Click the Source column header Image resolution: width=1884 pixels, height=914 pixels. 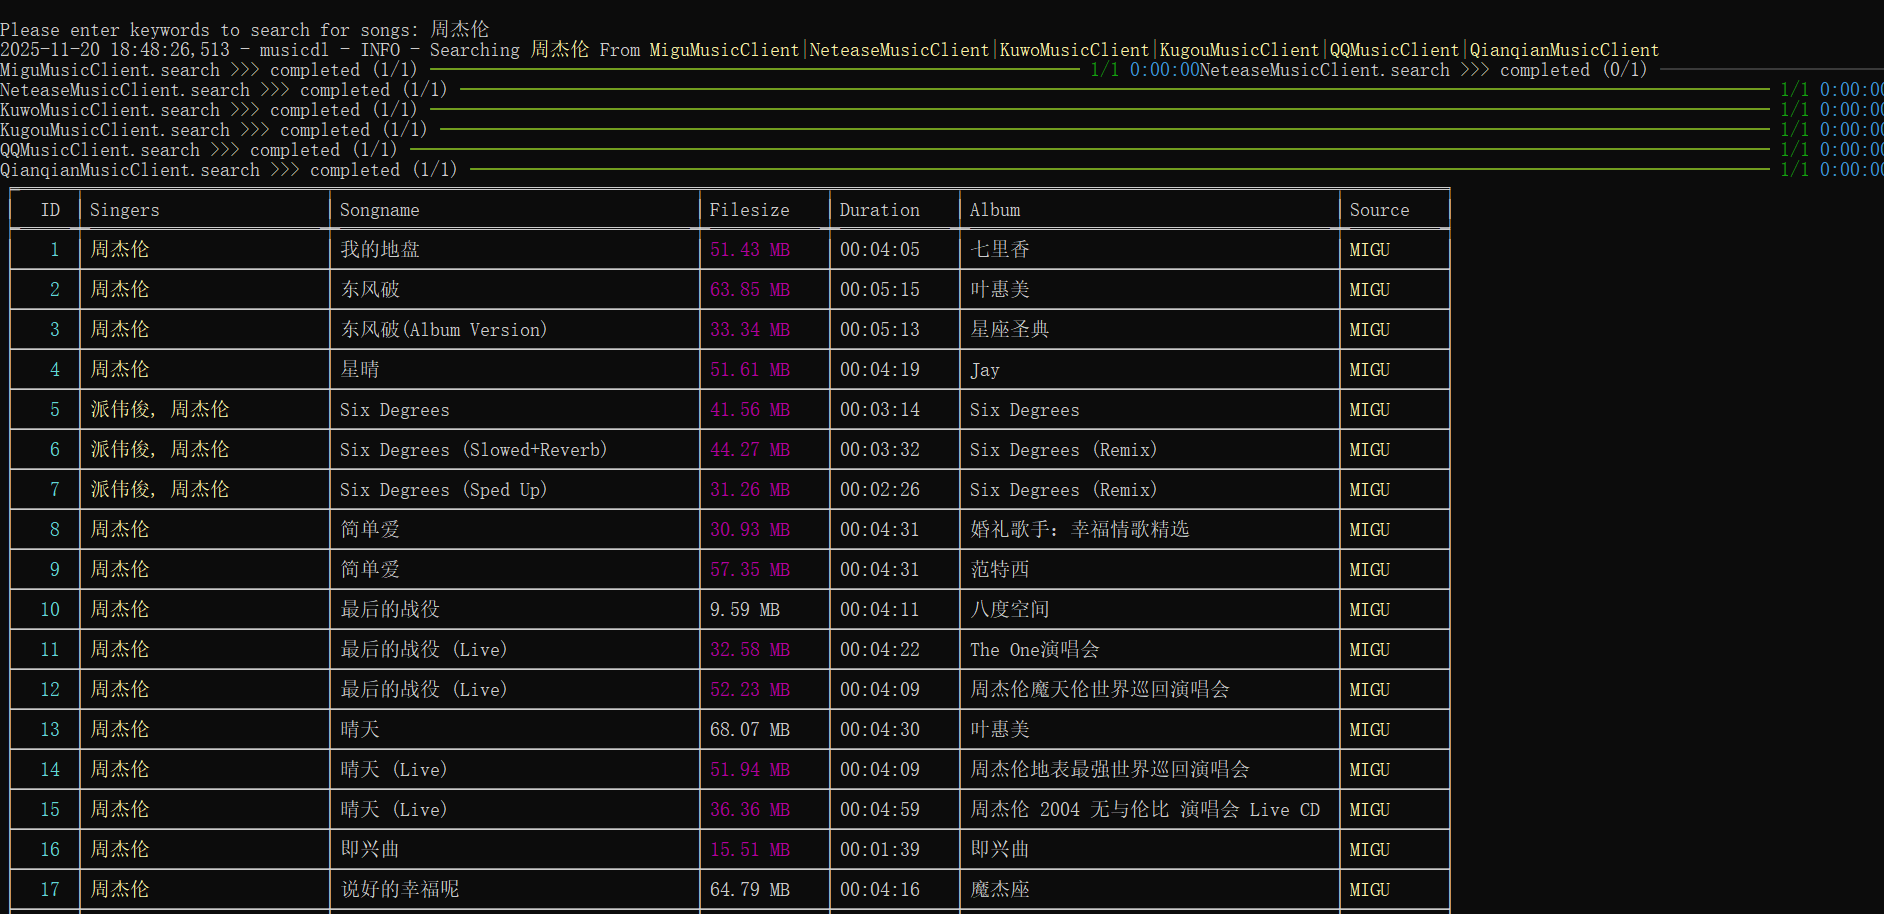pos(1380,210)
